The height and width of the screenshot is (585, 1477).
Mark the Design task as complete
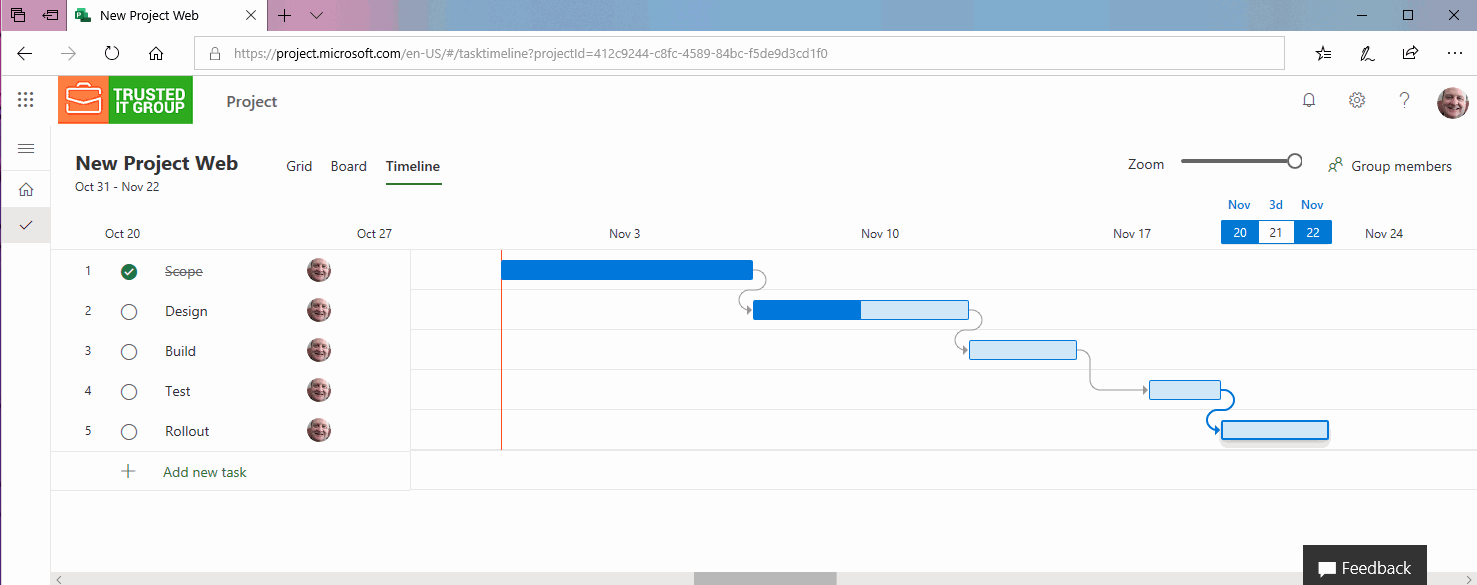point(128,310)
